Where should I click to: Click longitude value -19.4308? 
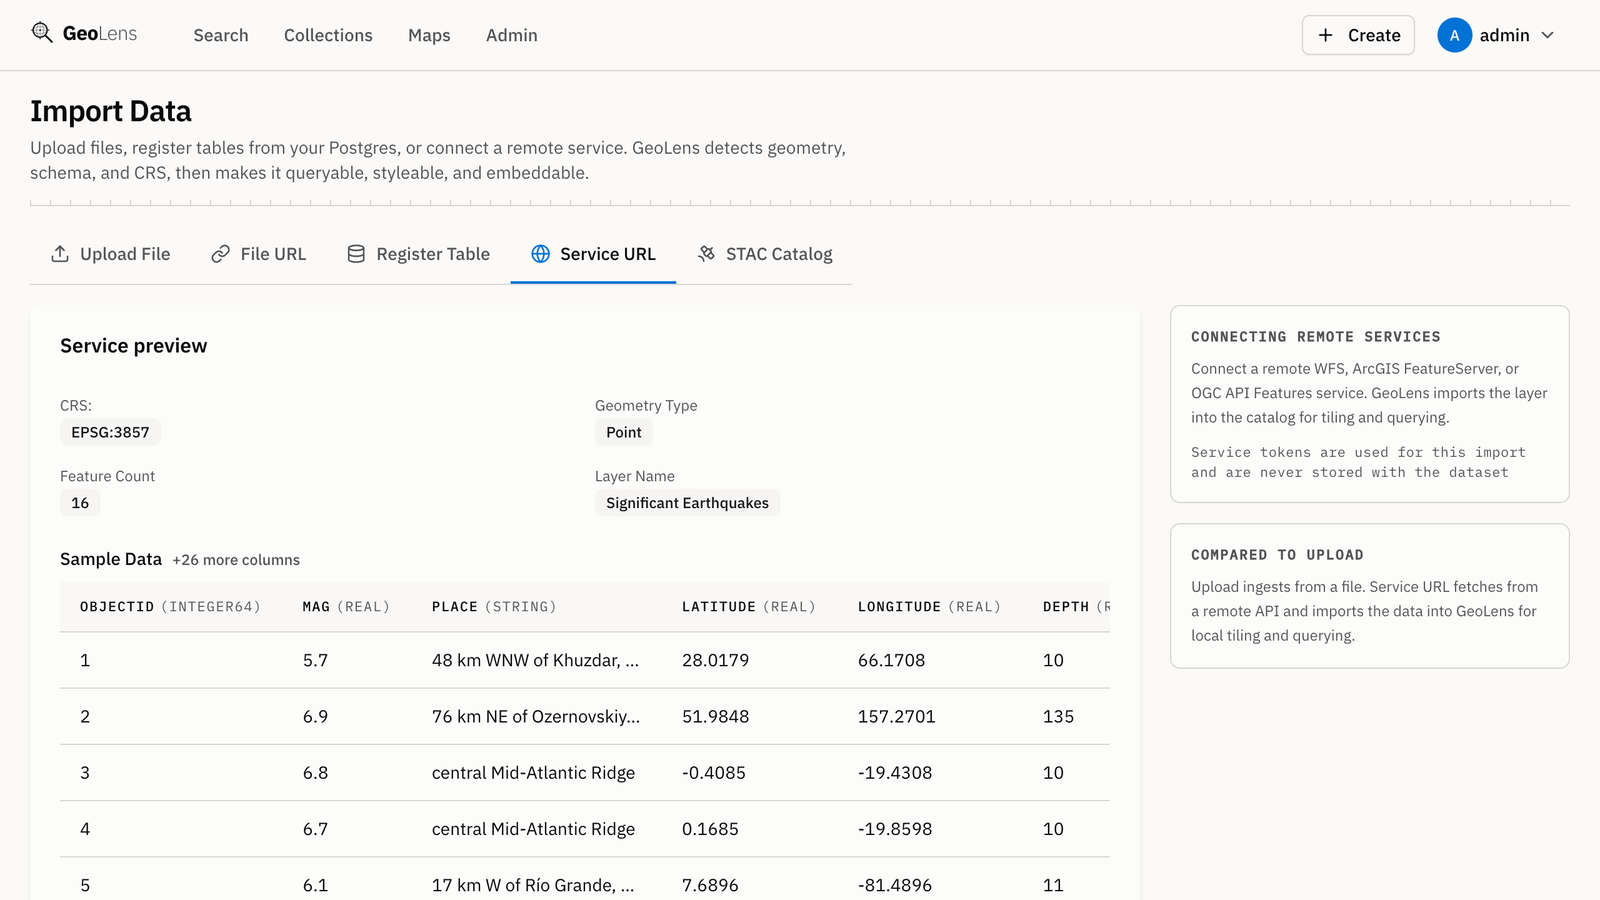tap(895, 773)
